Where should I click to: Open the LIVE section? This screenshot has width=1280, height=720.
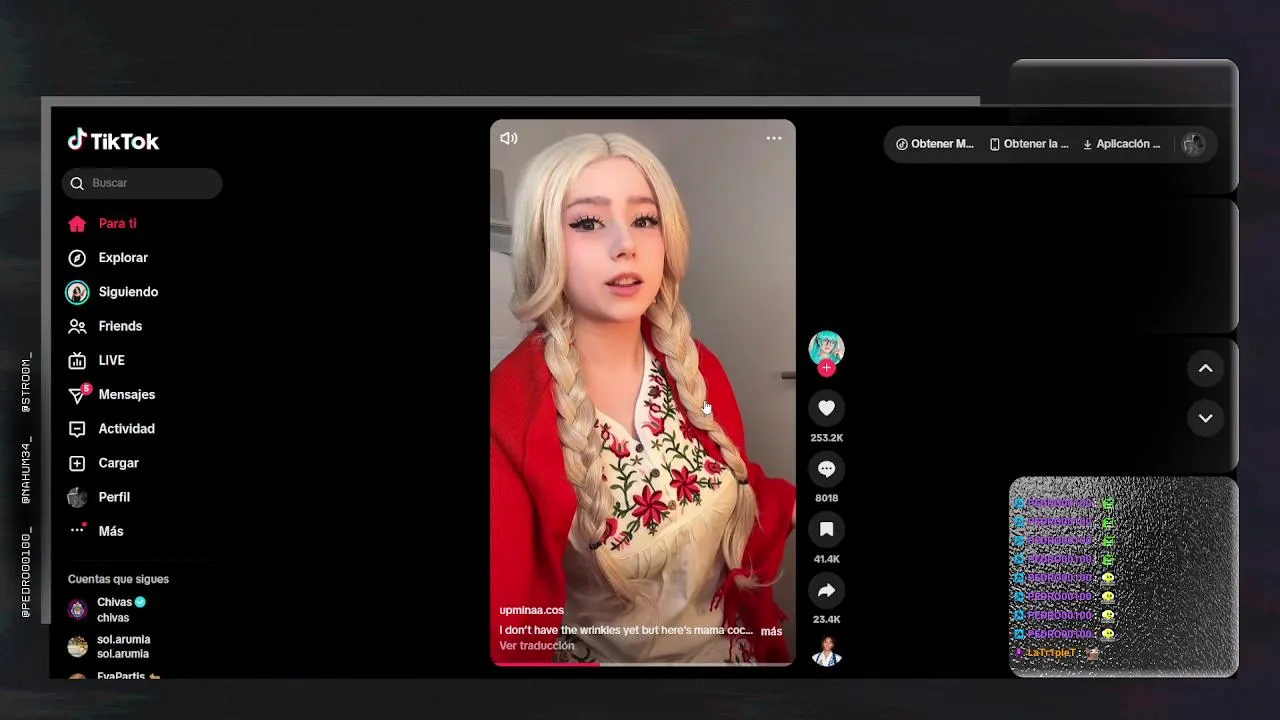pyautogui.click(x=111, y=360)
